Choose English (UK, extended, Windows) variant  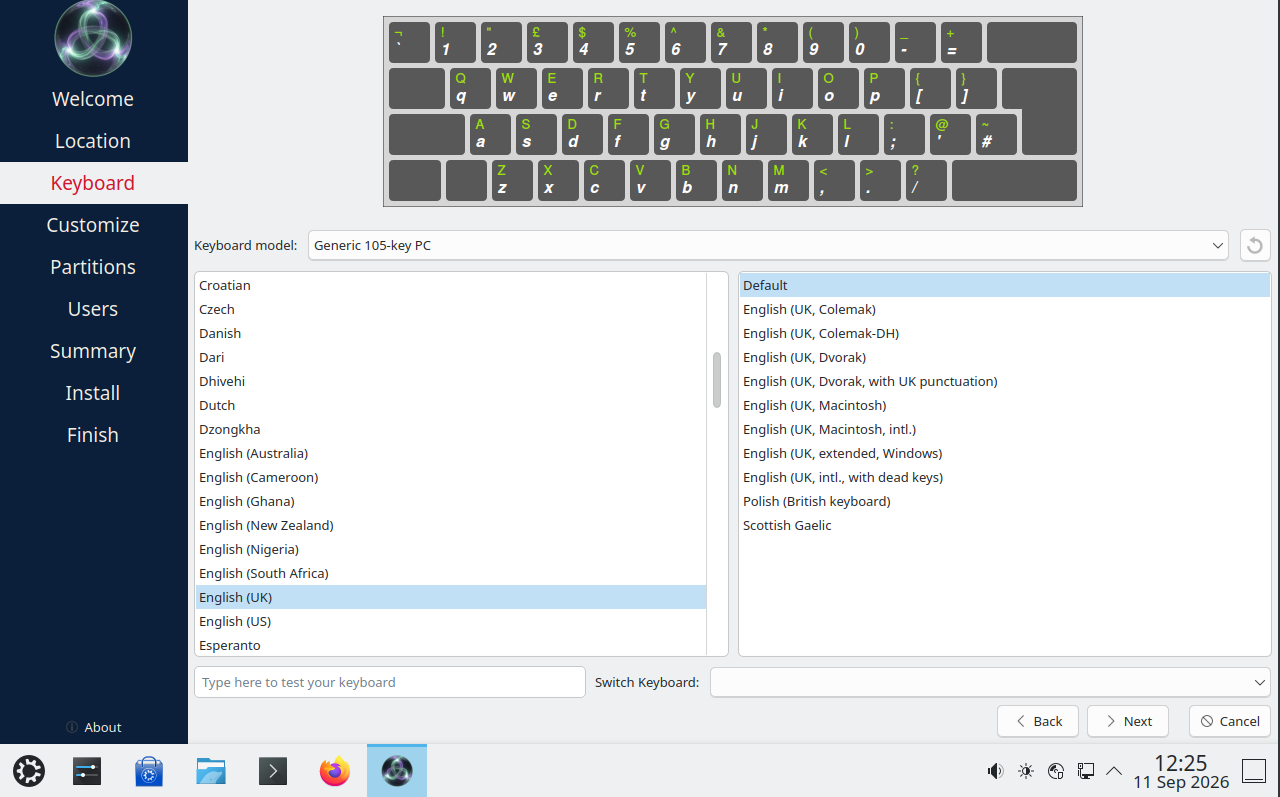click(1004, 453)
